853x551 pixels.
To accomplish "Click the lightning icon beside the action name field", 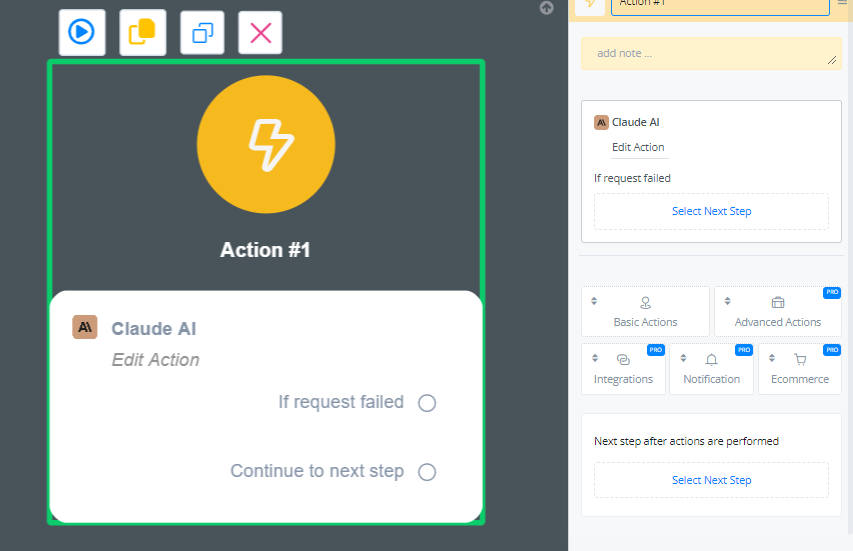I will 590,4.
